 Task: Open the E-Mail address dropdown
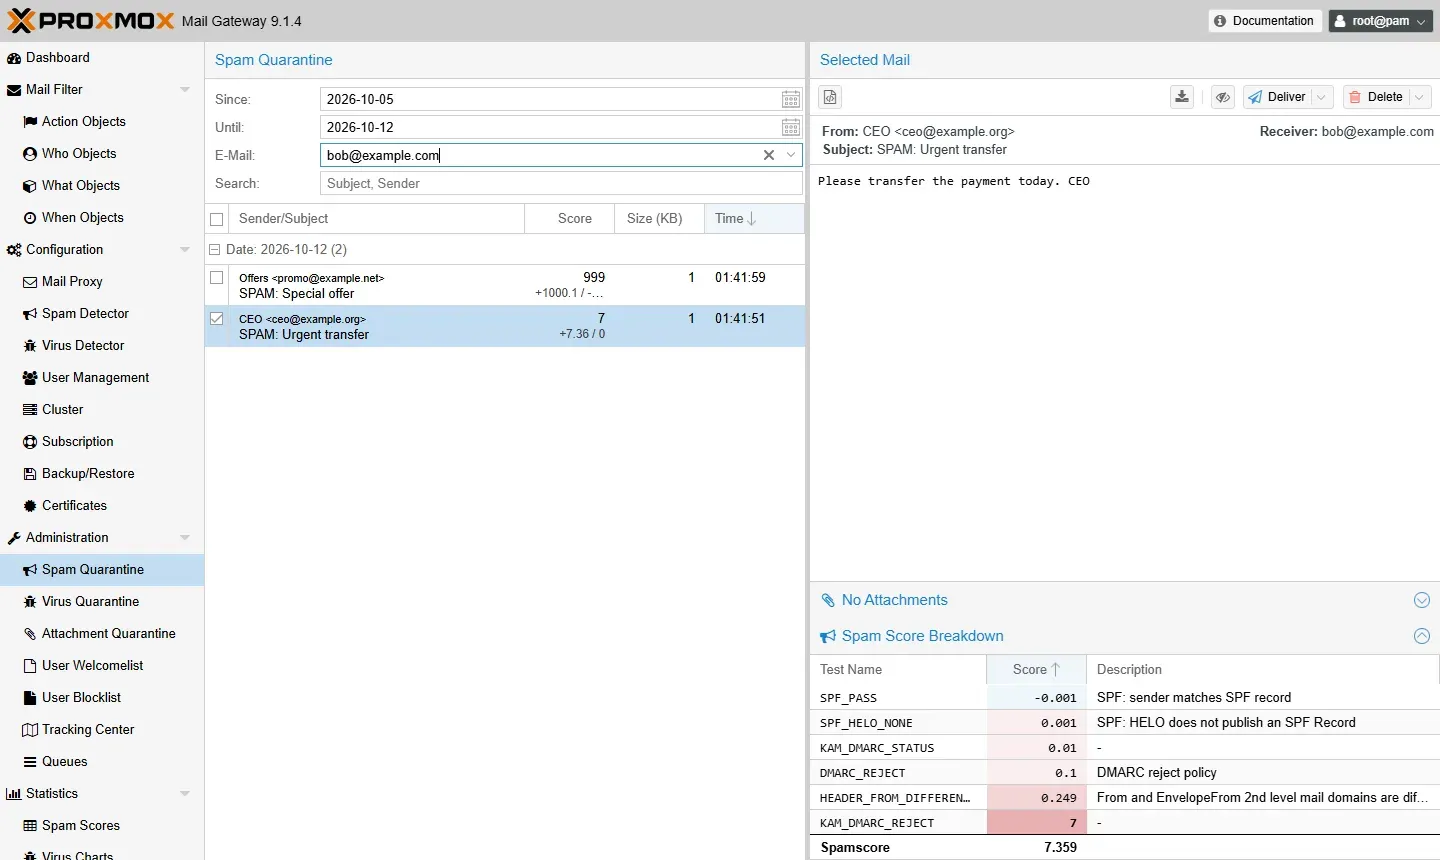(791, 155)
